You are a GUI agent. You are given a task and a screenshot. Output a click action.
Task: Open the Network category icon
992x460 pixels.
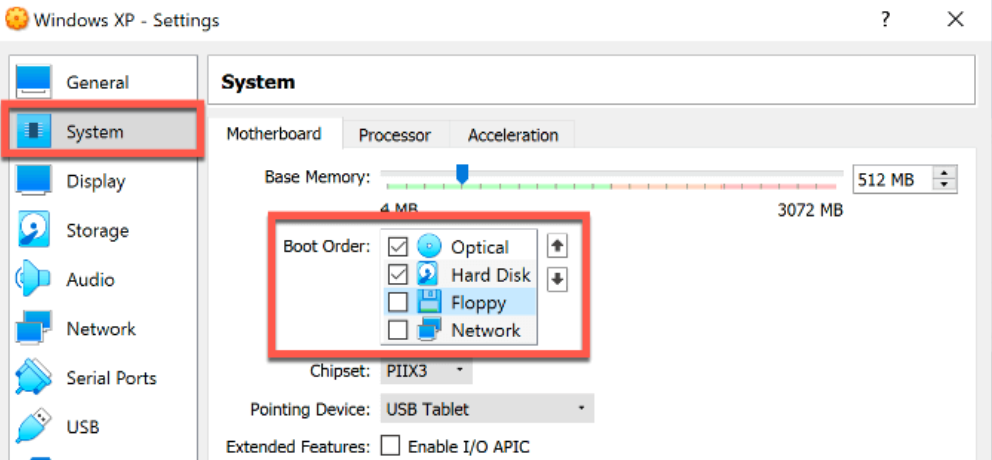coord(32,328)
